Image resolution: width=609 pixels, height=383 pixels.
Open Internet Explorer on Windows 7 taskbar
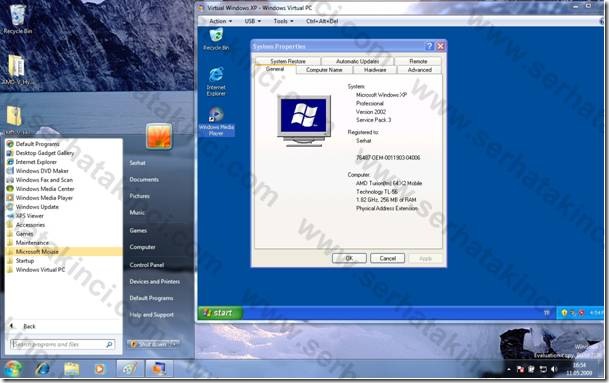(42, 369)
